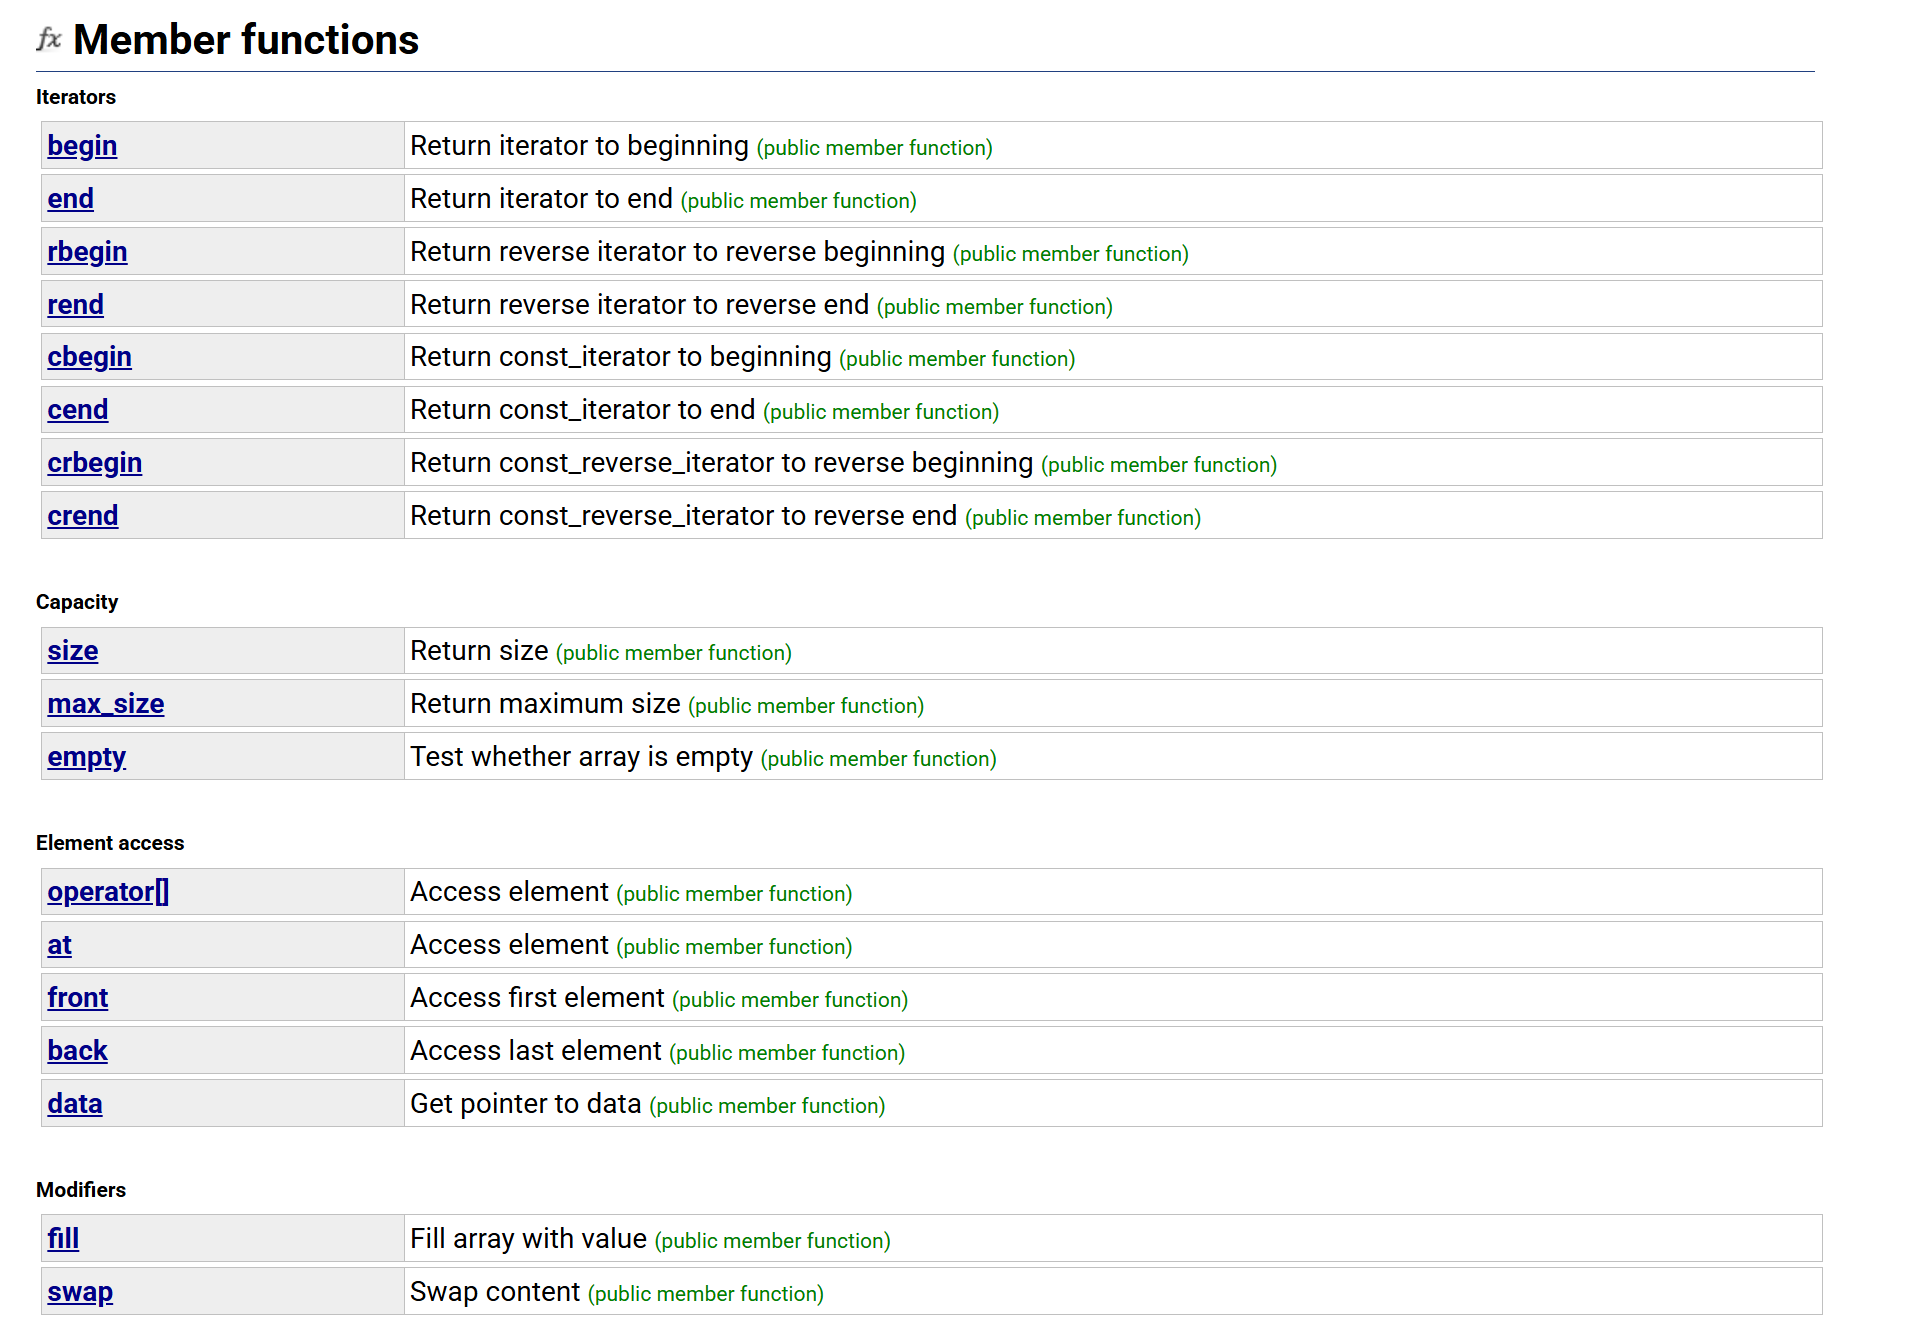Click the Member functions heading
Viewport: 1927px width, 1336px height.
tap(246, 40)
